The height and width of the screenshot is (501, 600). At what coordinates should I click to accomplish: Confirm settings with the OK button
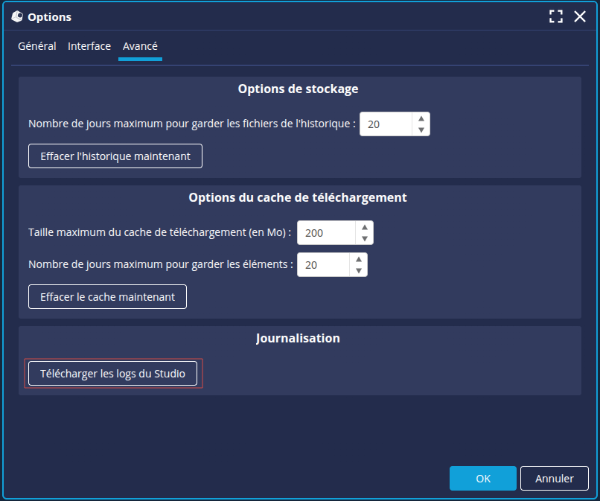click(x=483, y=478)
